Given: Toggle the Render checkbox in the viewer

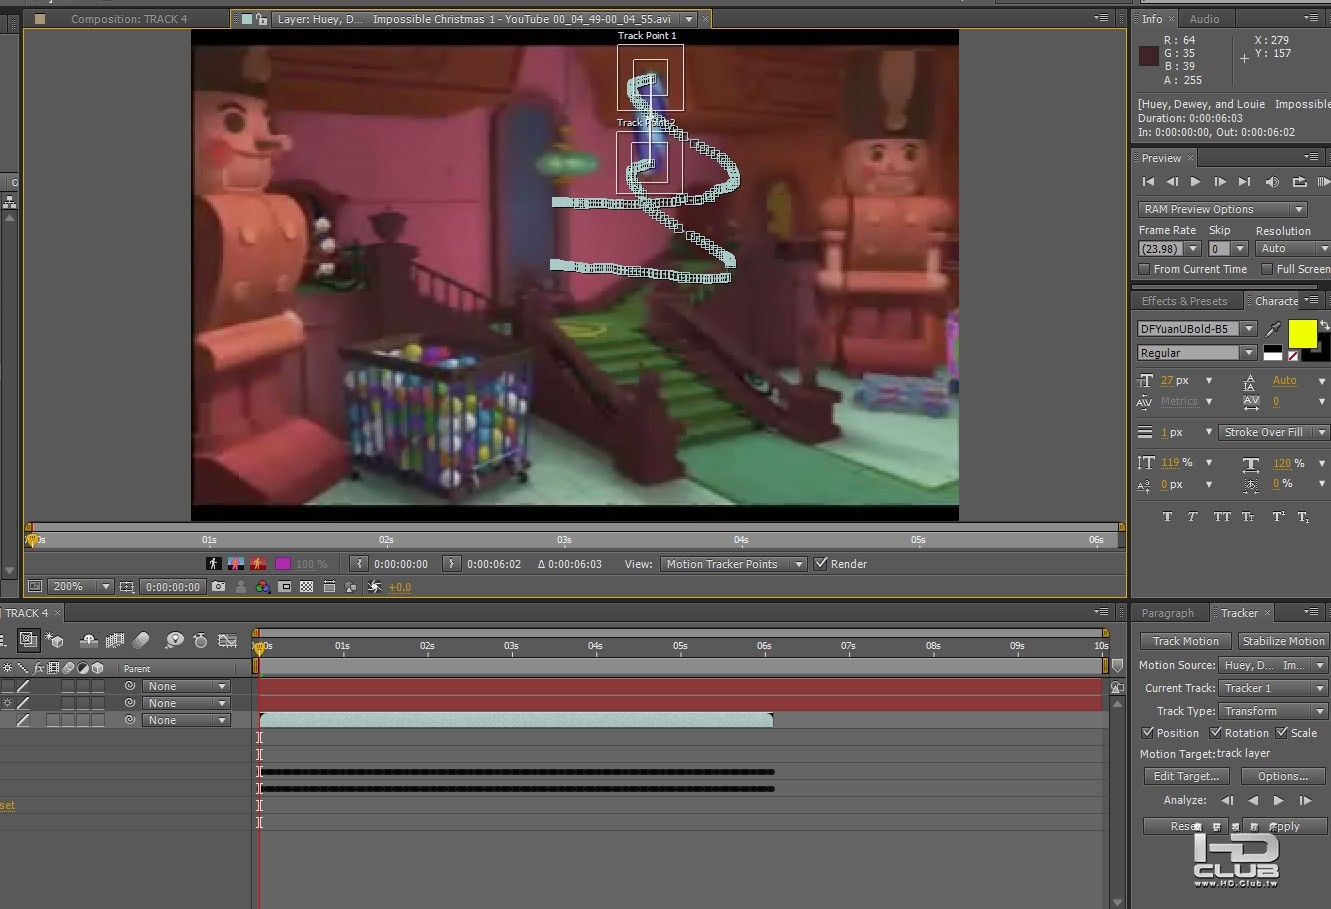Looking at the screenshot, I should tap(821, 564).
